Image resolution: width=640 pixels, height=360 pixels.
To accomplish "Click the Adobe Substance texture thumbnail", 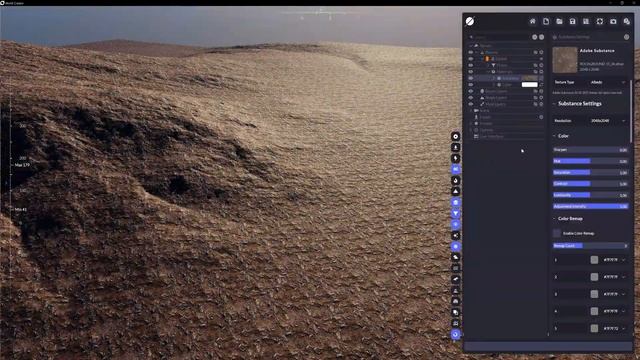I will 565,60.
